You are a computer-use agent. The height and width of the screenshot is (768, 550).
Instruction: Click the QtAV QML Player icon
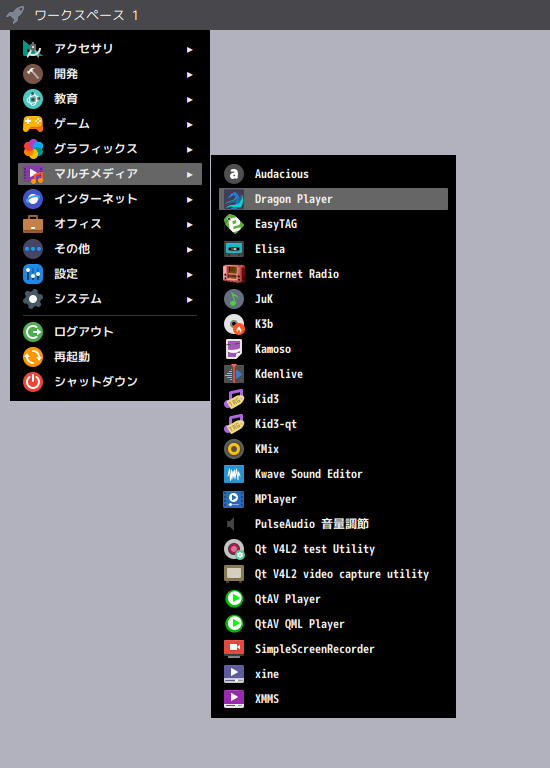(234, 624)
